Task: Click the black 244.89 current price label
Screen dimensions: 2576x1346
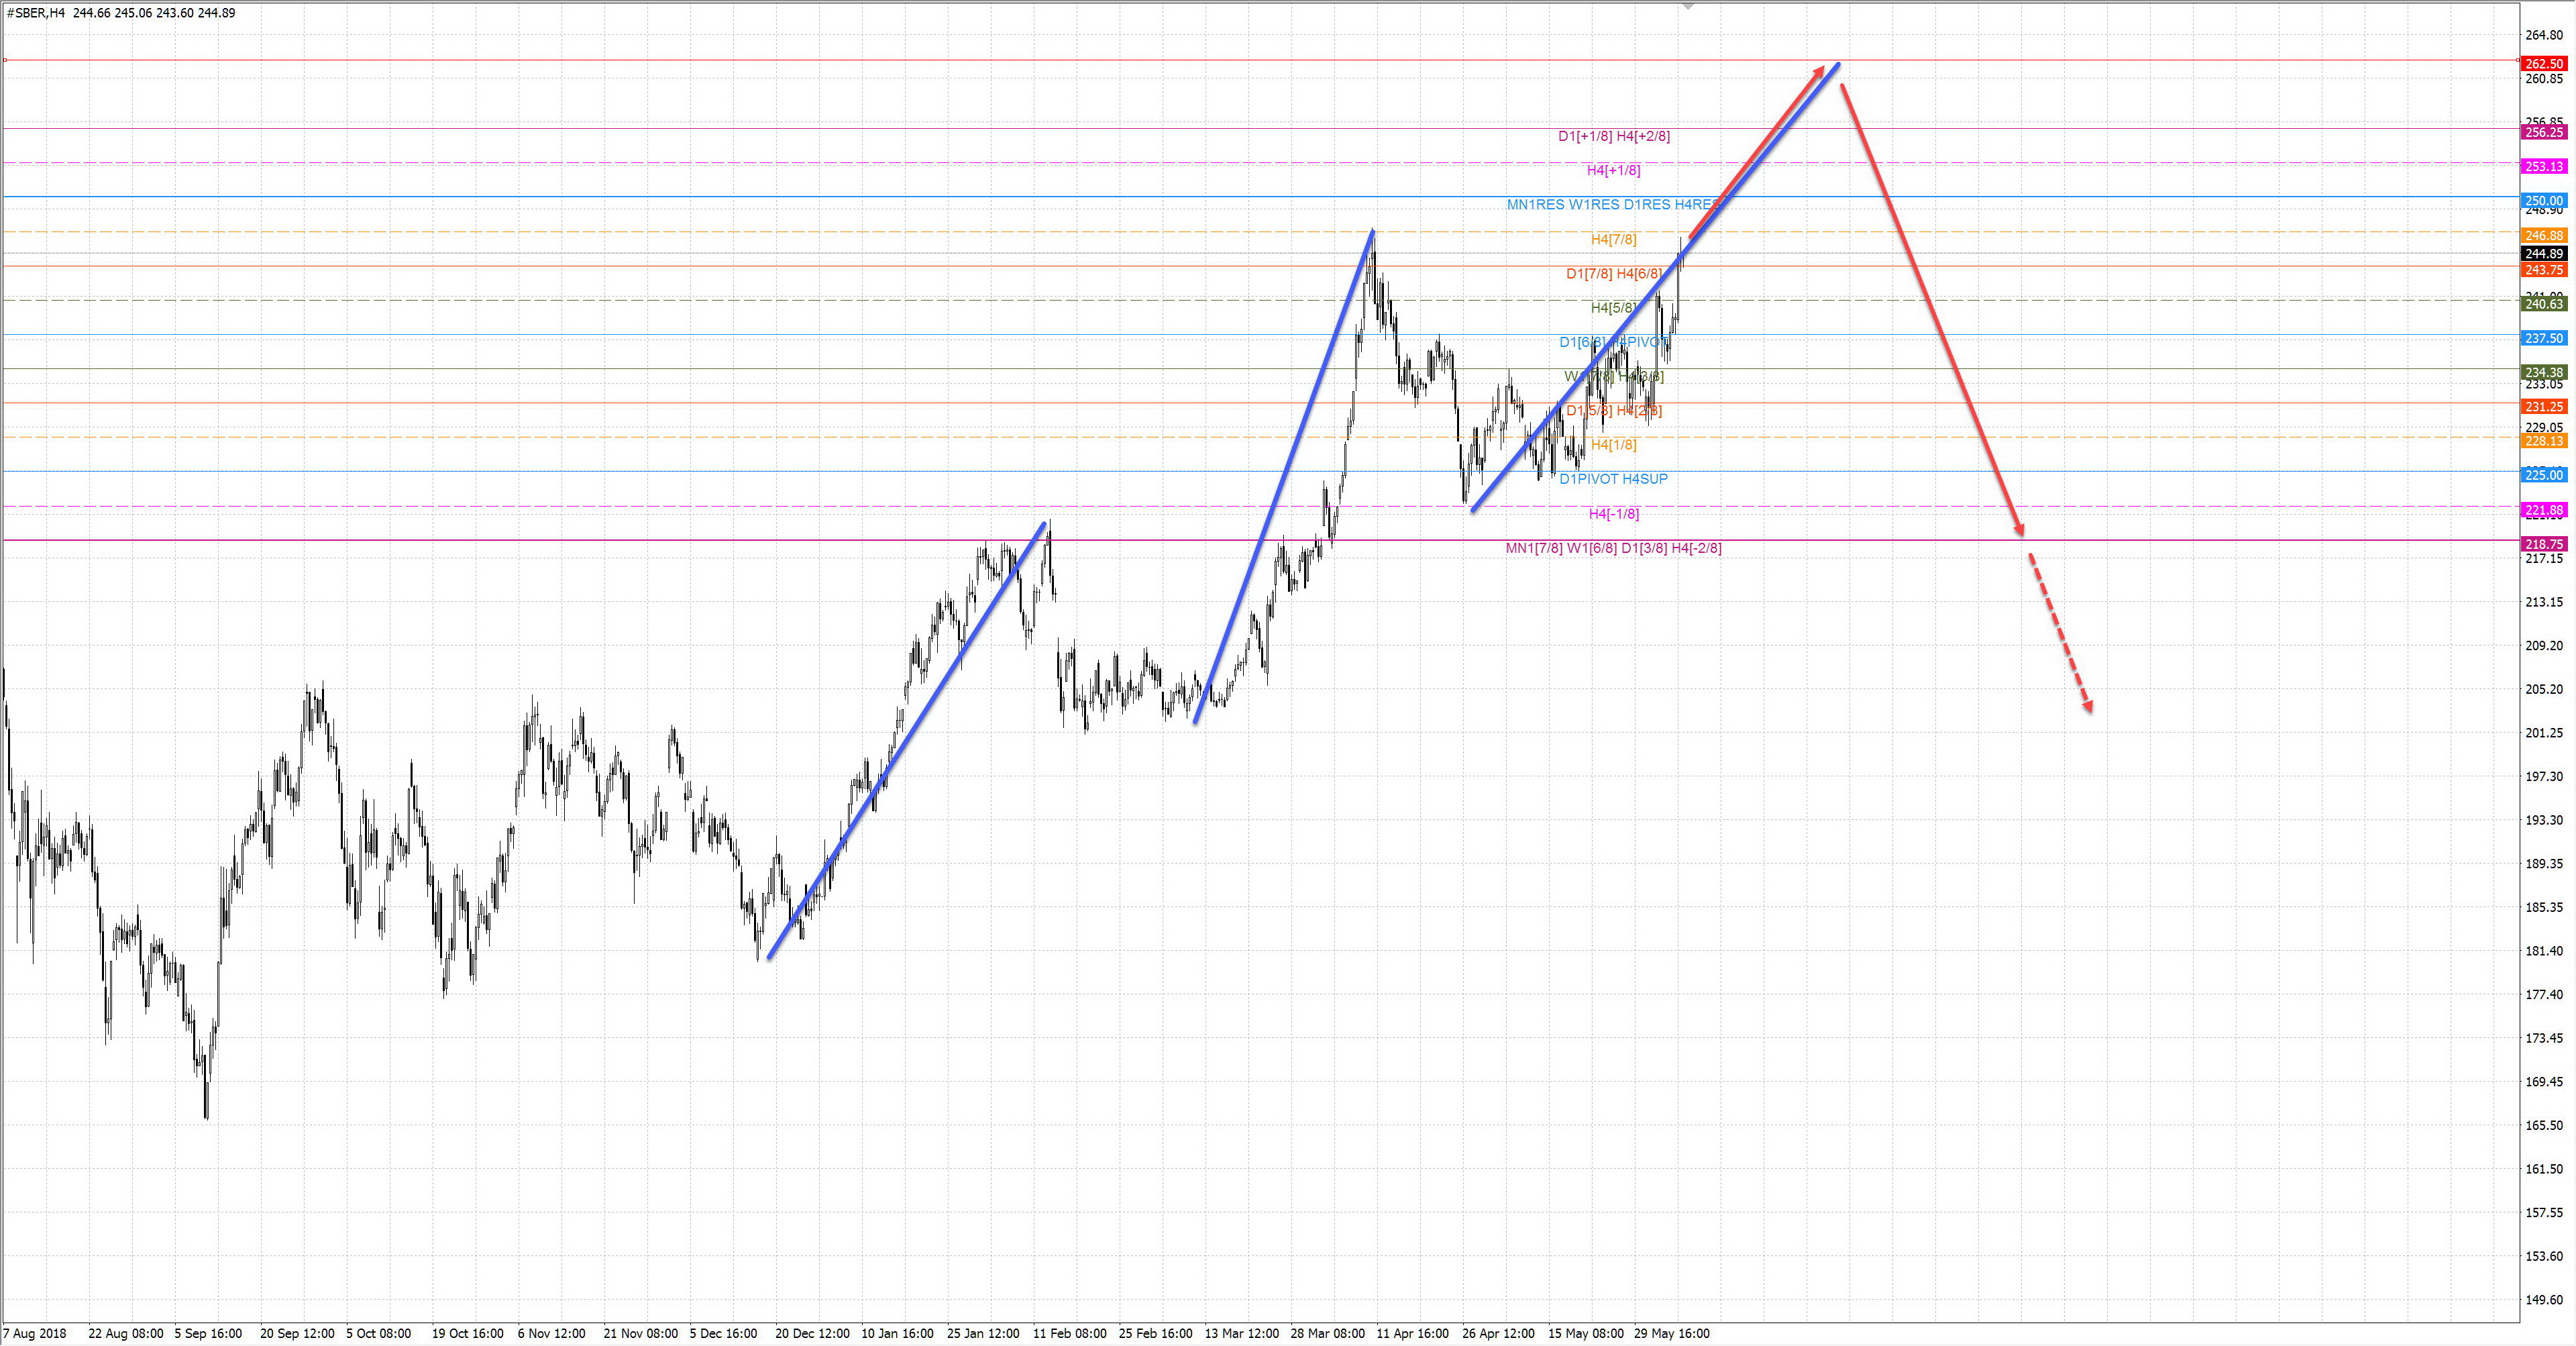Action: click(x=2544, y=254)
